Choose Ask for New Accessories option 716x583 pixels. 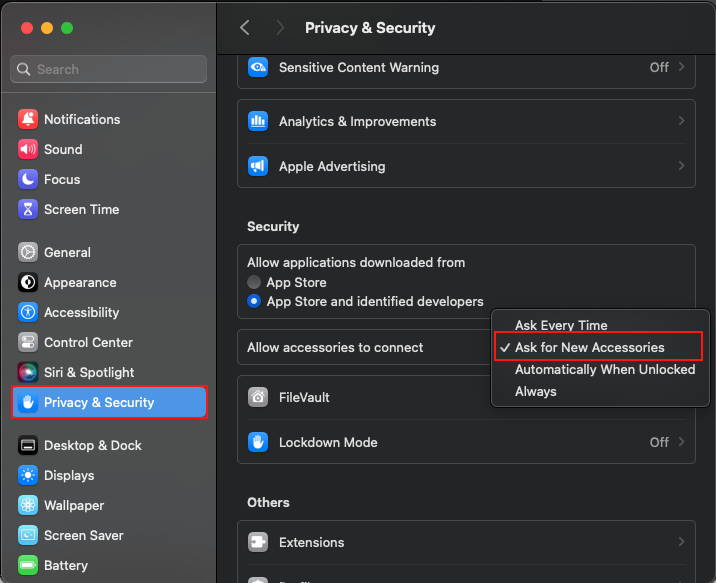point(600,347)
